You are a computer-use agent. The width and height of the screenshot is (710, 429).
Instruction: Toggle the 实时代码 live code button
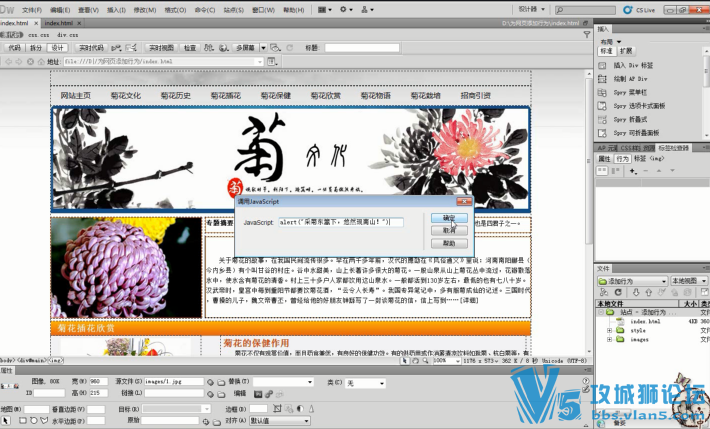pyautogui.click(x=91, y=48)
